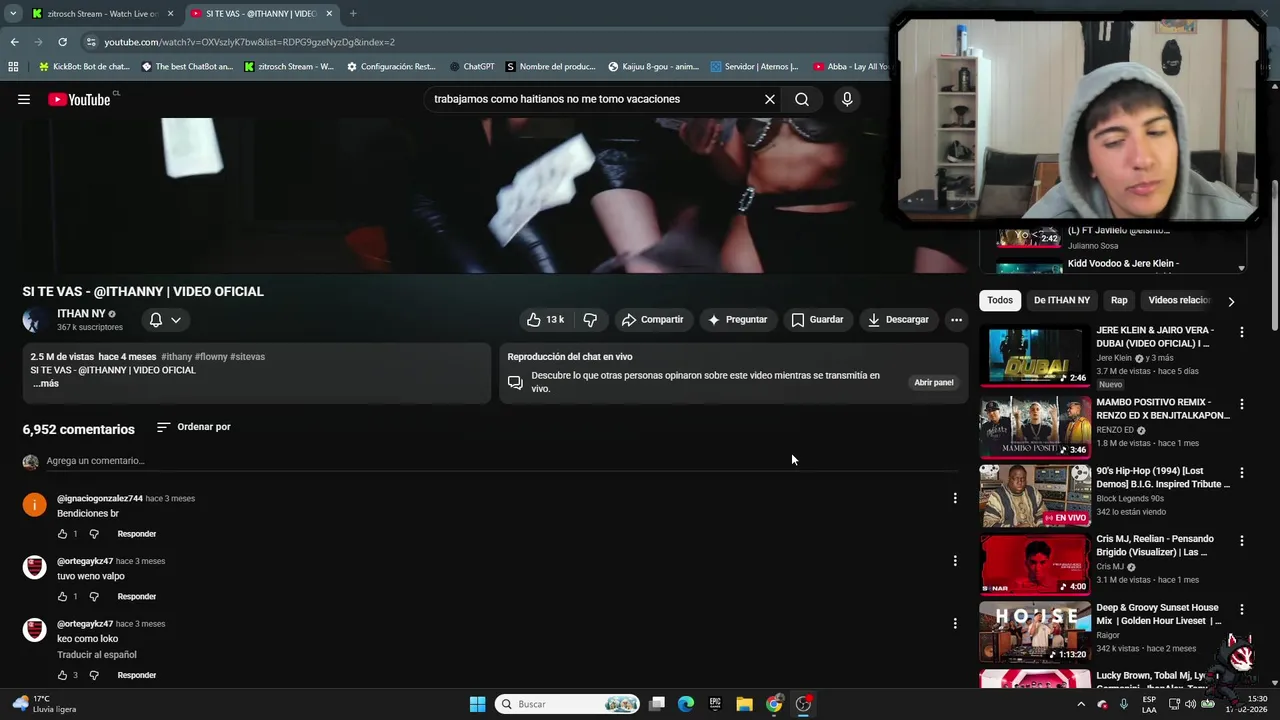Dislike the Bendiciones br comment

[94, 534]
